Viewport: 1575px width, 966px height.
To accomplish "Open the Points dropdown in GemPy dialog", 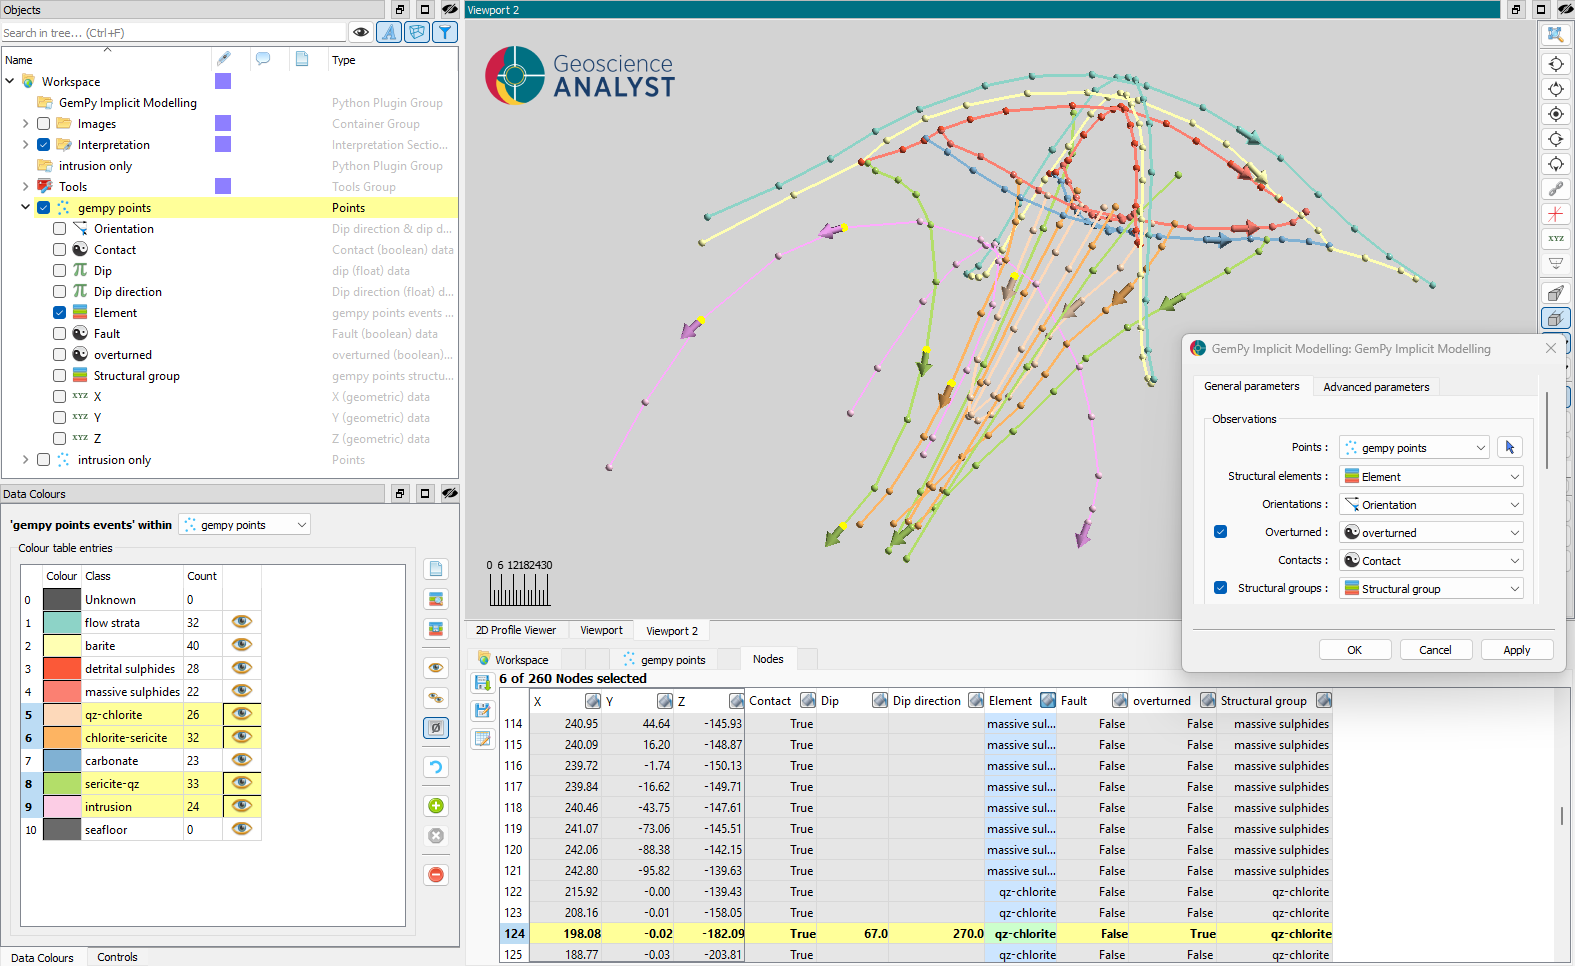I will (x=1414, y=448).
